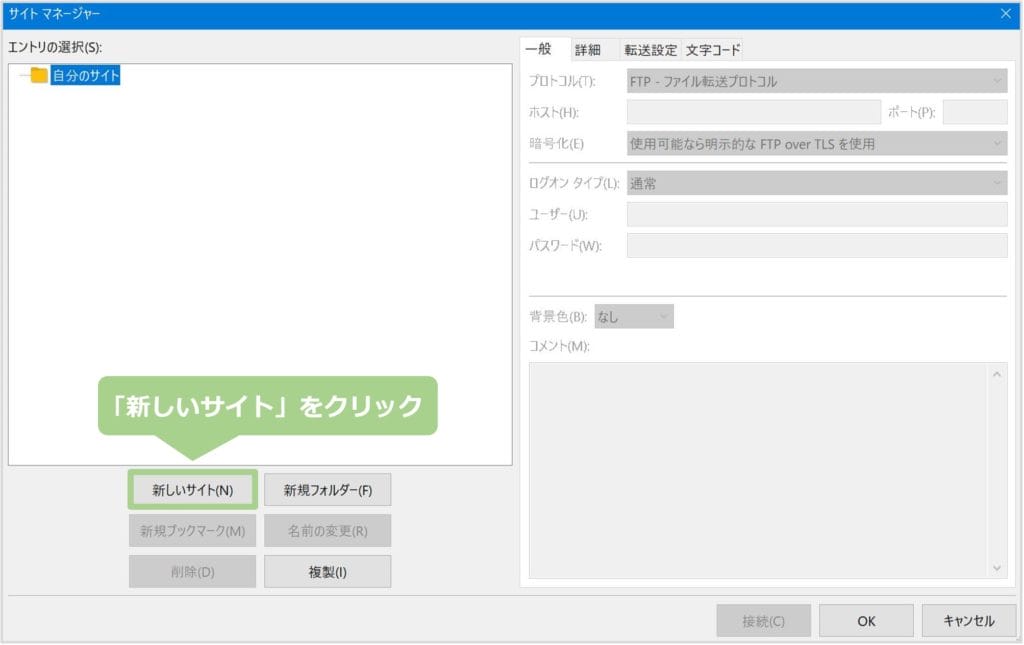Click the 新規ブックマーク button
Screen dimensions: 1024x645
(x=193, y=530)
